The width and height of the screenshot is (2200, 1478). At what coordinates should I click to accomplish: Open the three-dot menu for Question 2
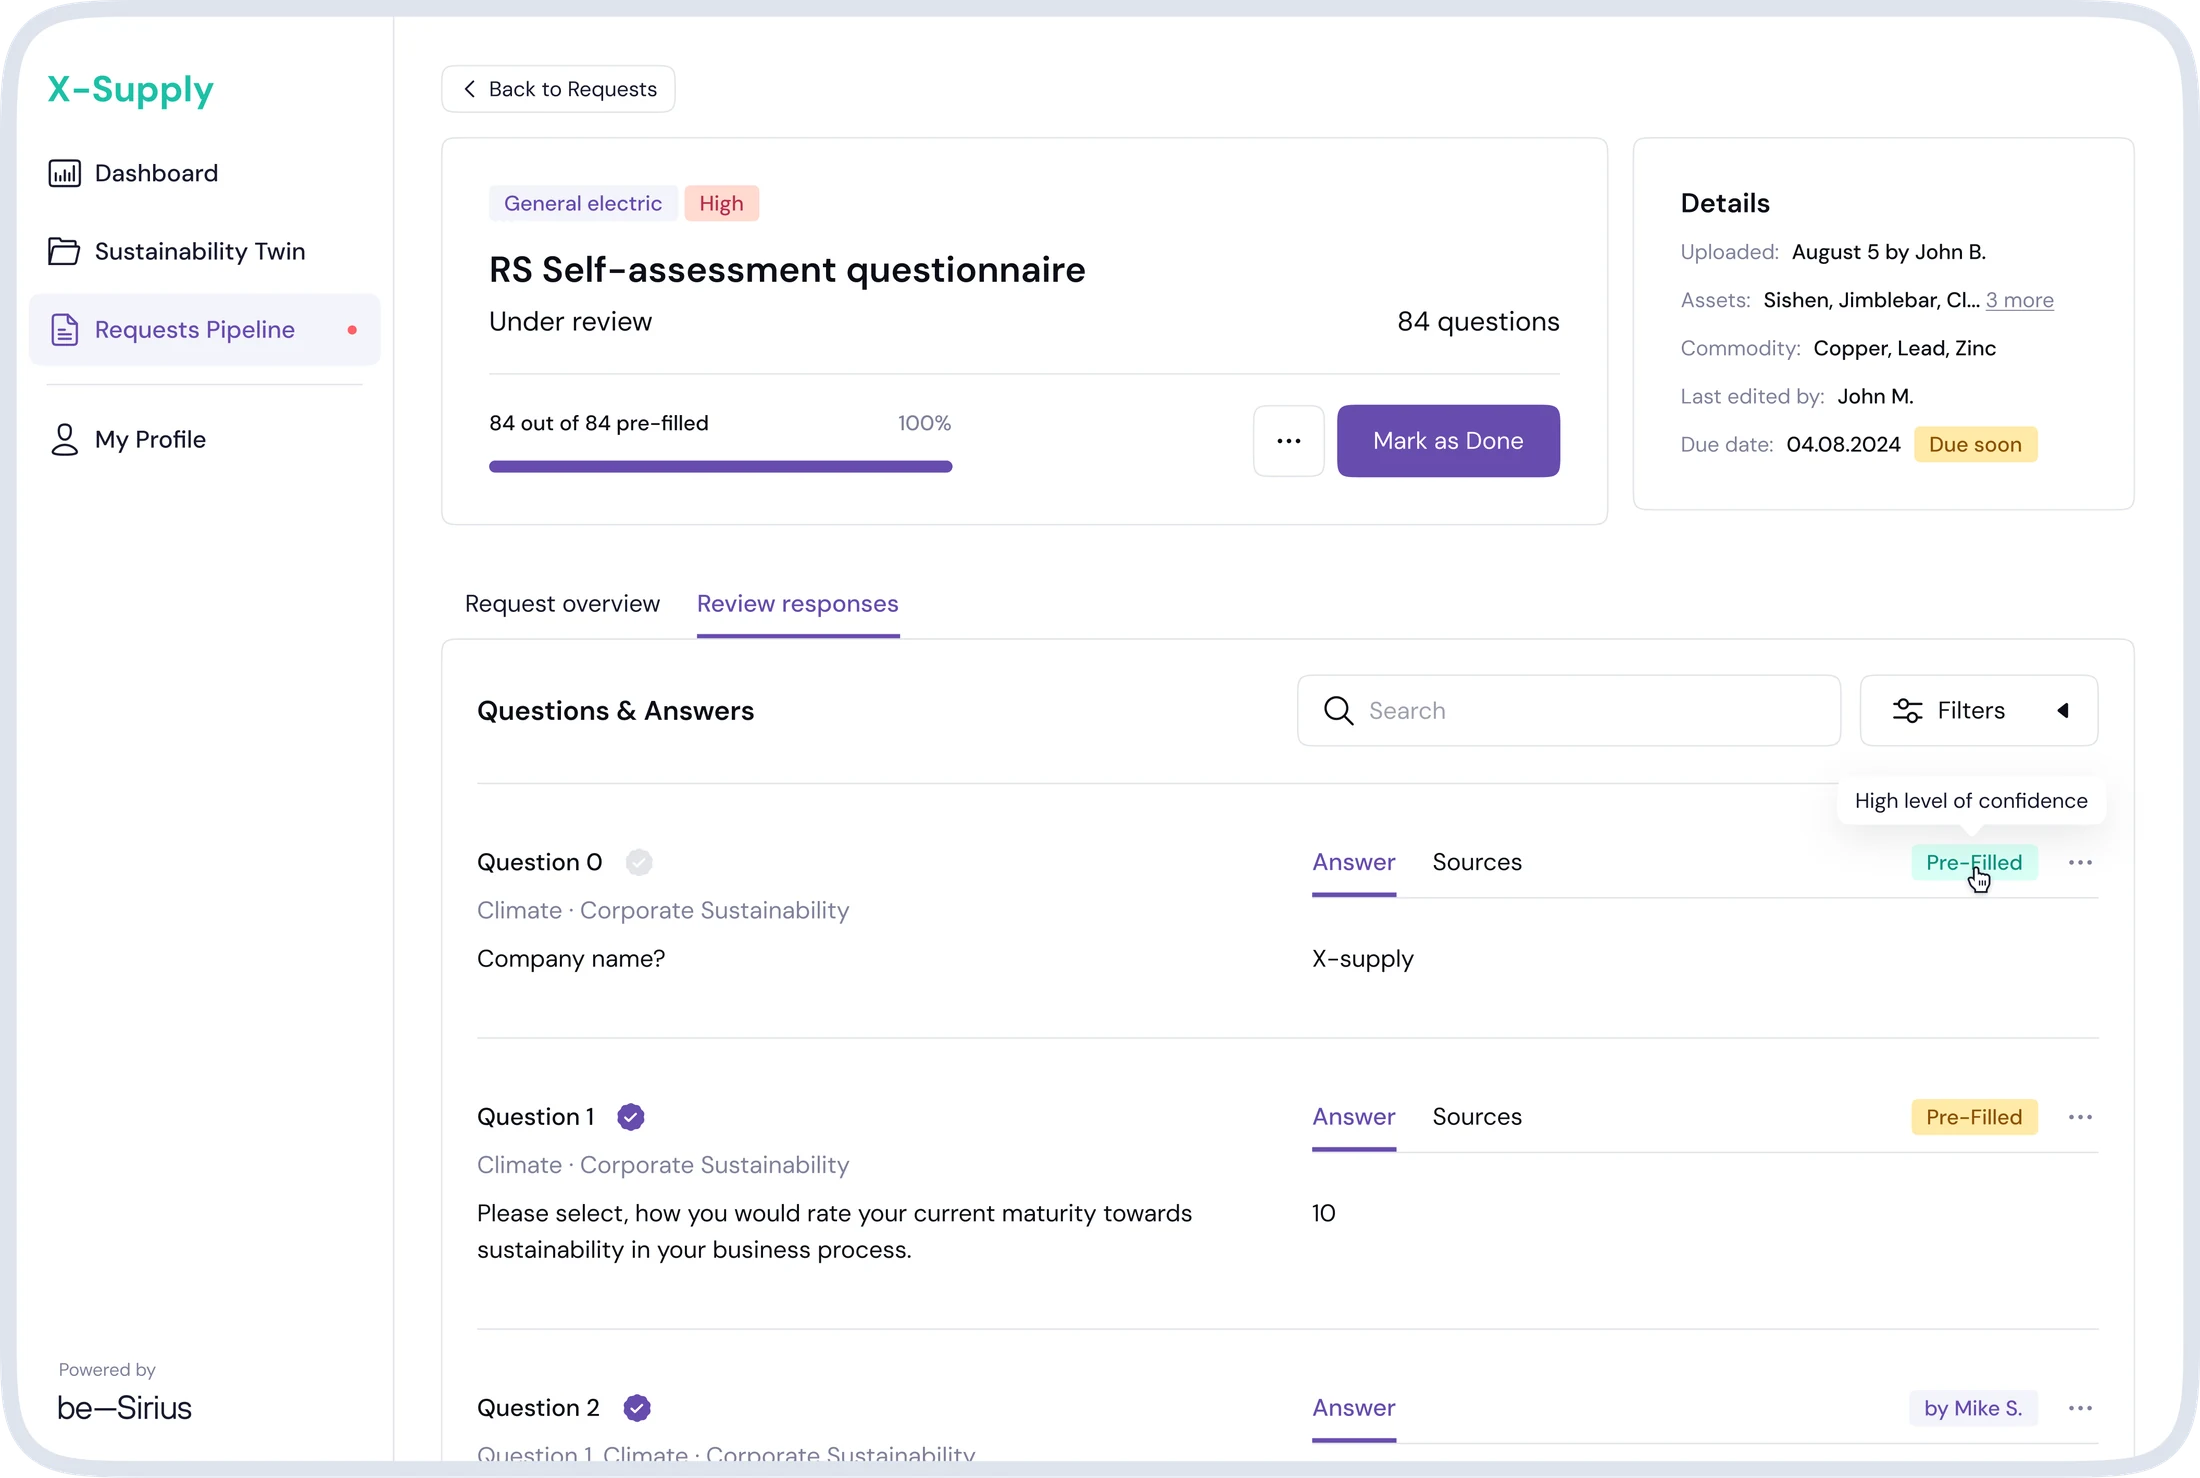click(2080, 1408)
